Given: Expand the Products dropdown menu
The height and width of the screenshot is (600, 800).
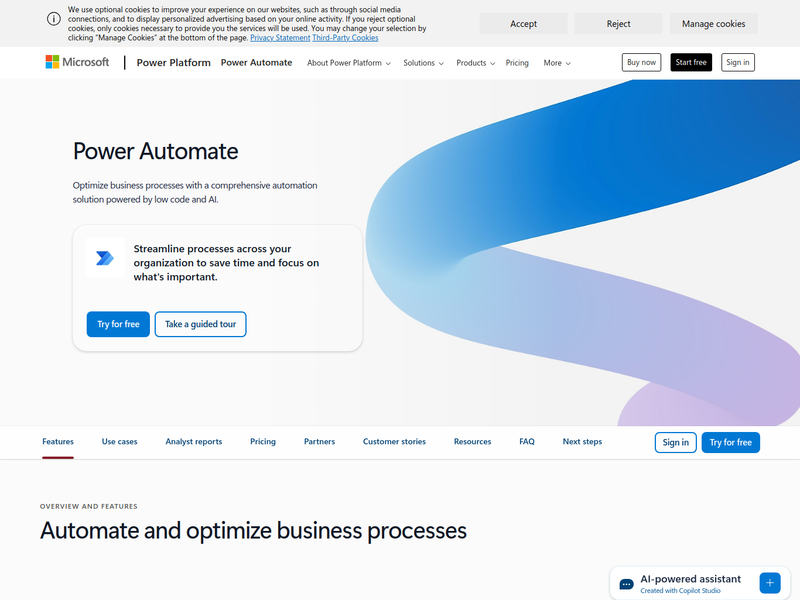Looking at the screenshot, I should (476, 63).
